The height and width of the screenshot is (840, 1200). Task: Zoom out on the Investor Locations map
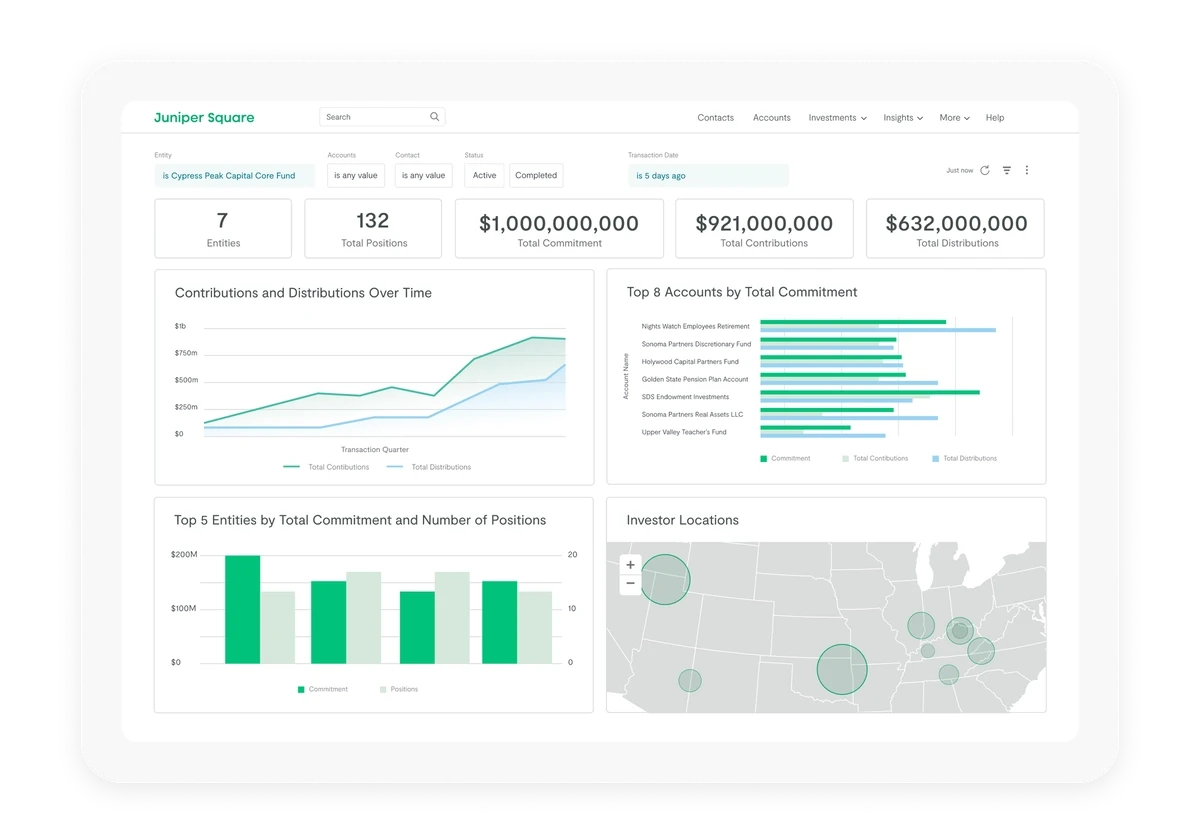click(x=630, y=581)
